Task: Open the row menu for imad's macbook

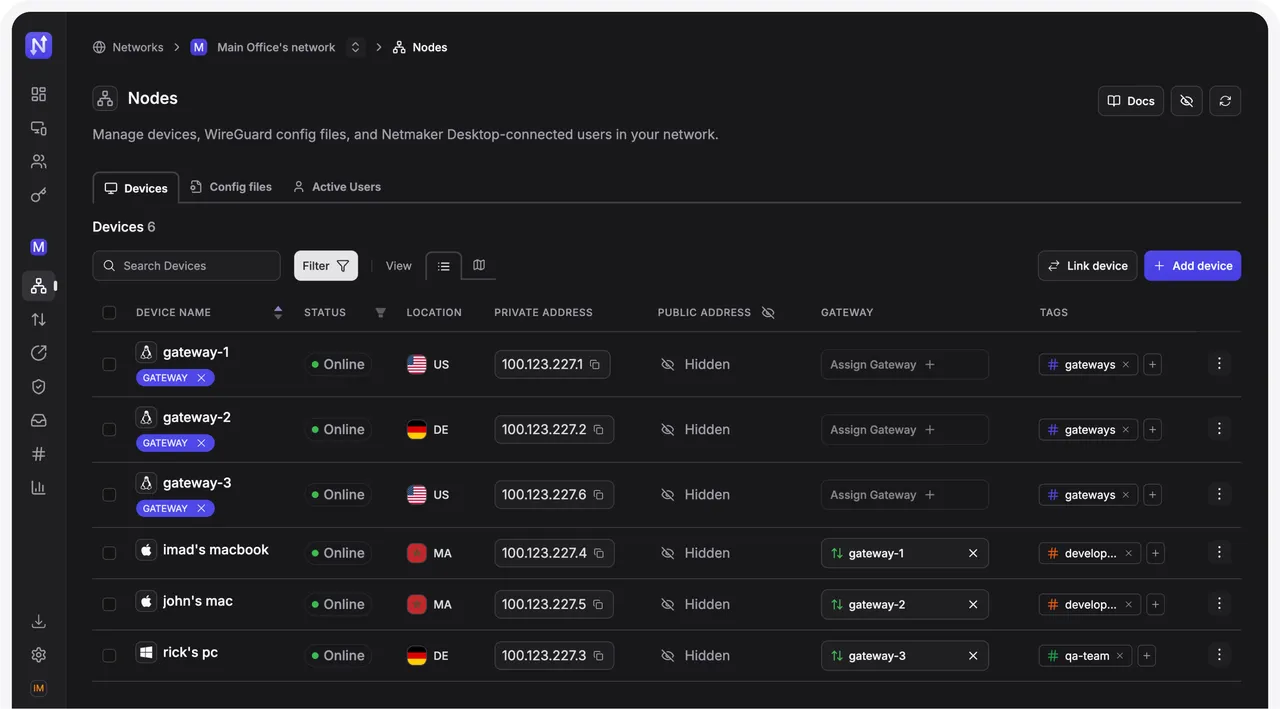Action: pos(1218,552)
